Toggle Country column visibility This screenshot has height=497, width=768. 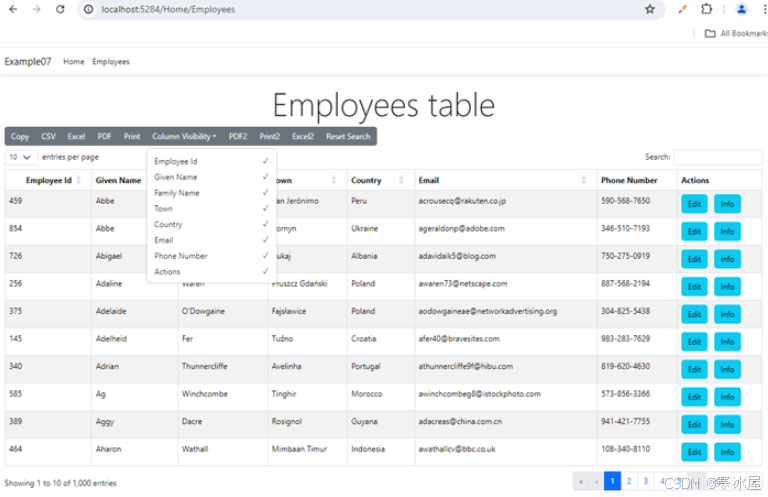point(212,224)
